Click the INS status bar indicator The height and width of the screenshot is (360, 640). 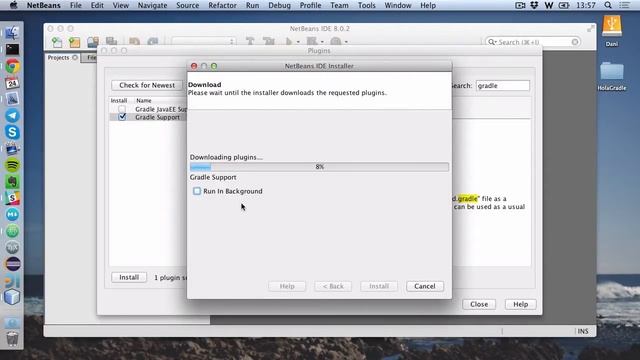[583, 331]
